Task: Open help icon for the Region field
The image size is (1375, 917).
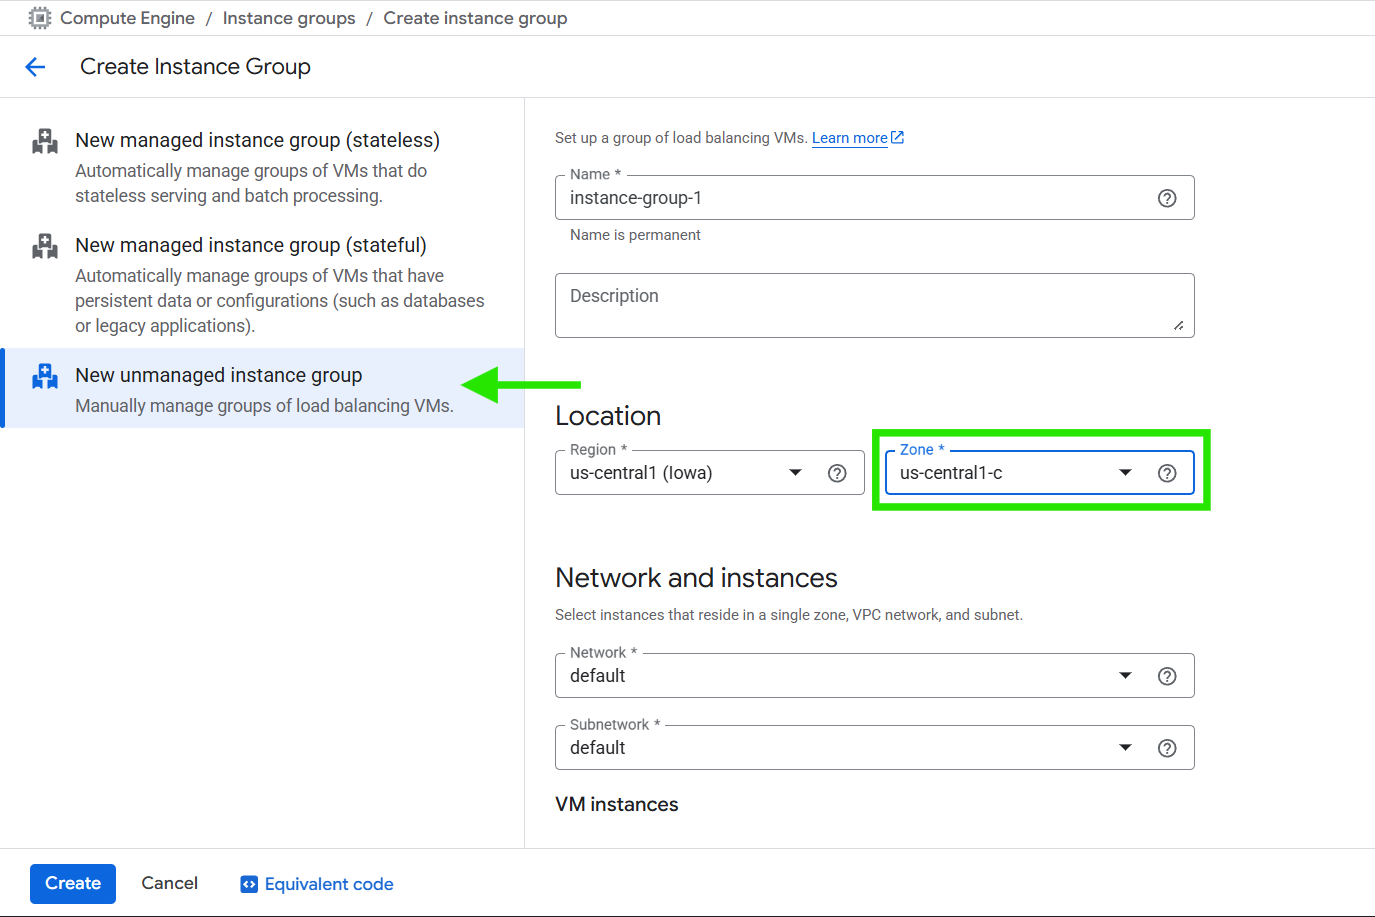Action: [x=837, y=473]
